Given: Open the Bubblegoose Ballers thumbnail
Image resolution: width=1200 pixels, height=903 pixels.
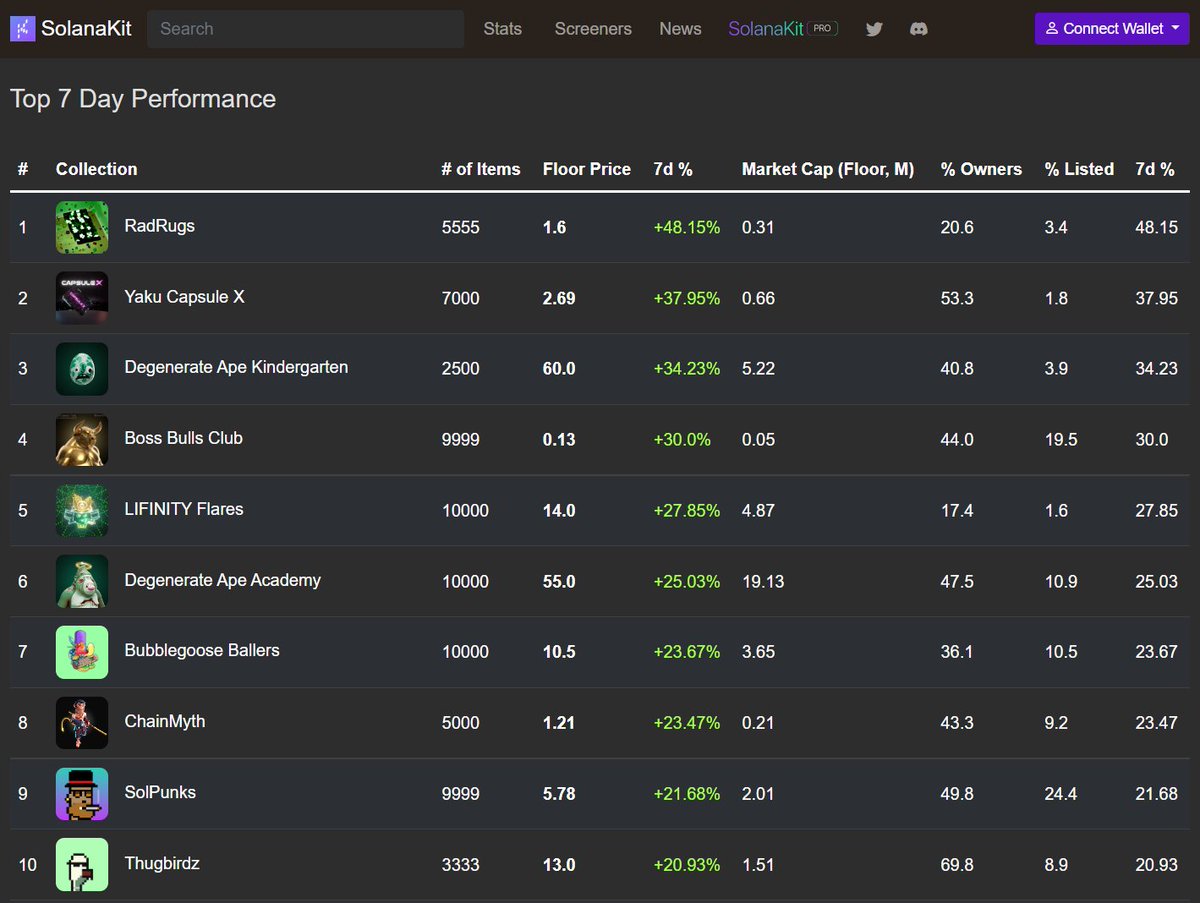Looking at the screenshot, I should 82,652.
